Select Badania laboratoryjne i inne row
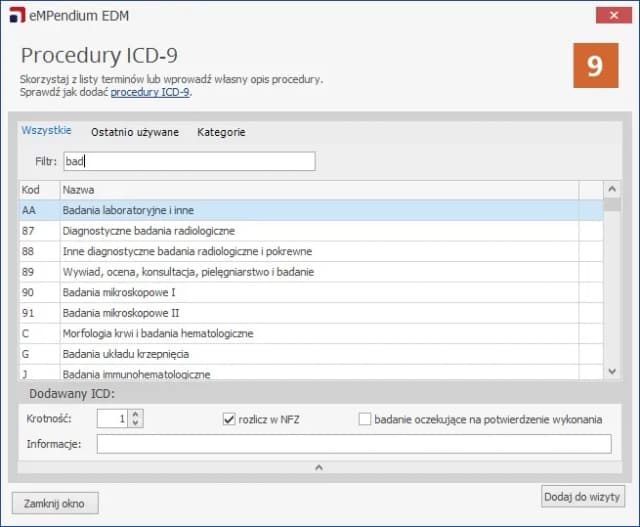640x527 pixels. click(300, 210)
